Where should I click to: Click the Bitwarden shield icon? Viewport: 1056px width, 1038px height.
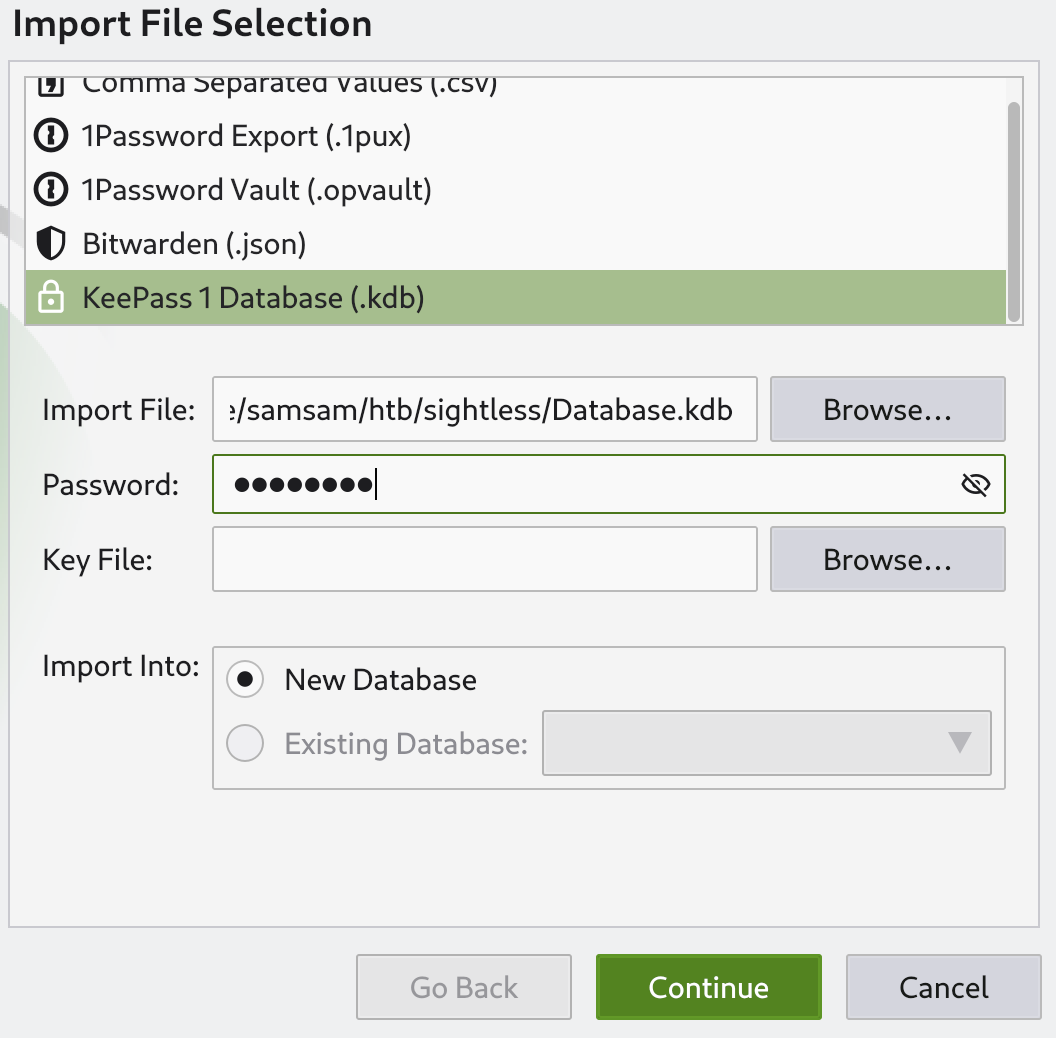tap(51, 243)
